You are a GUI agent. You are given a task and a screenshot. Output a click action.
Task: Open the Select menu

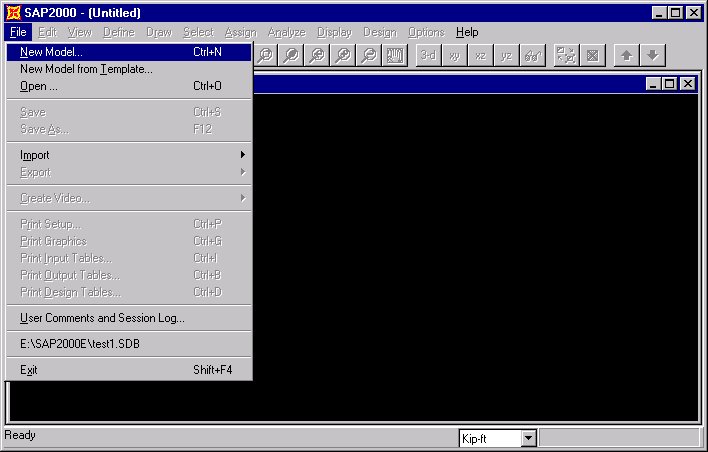click(x=198, y=32)
